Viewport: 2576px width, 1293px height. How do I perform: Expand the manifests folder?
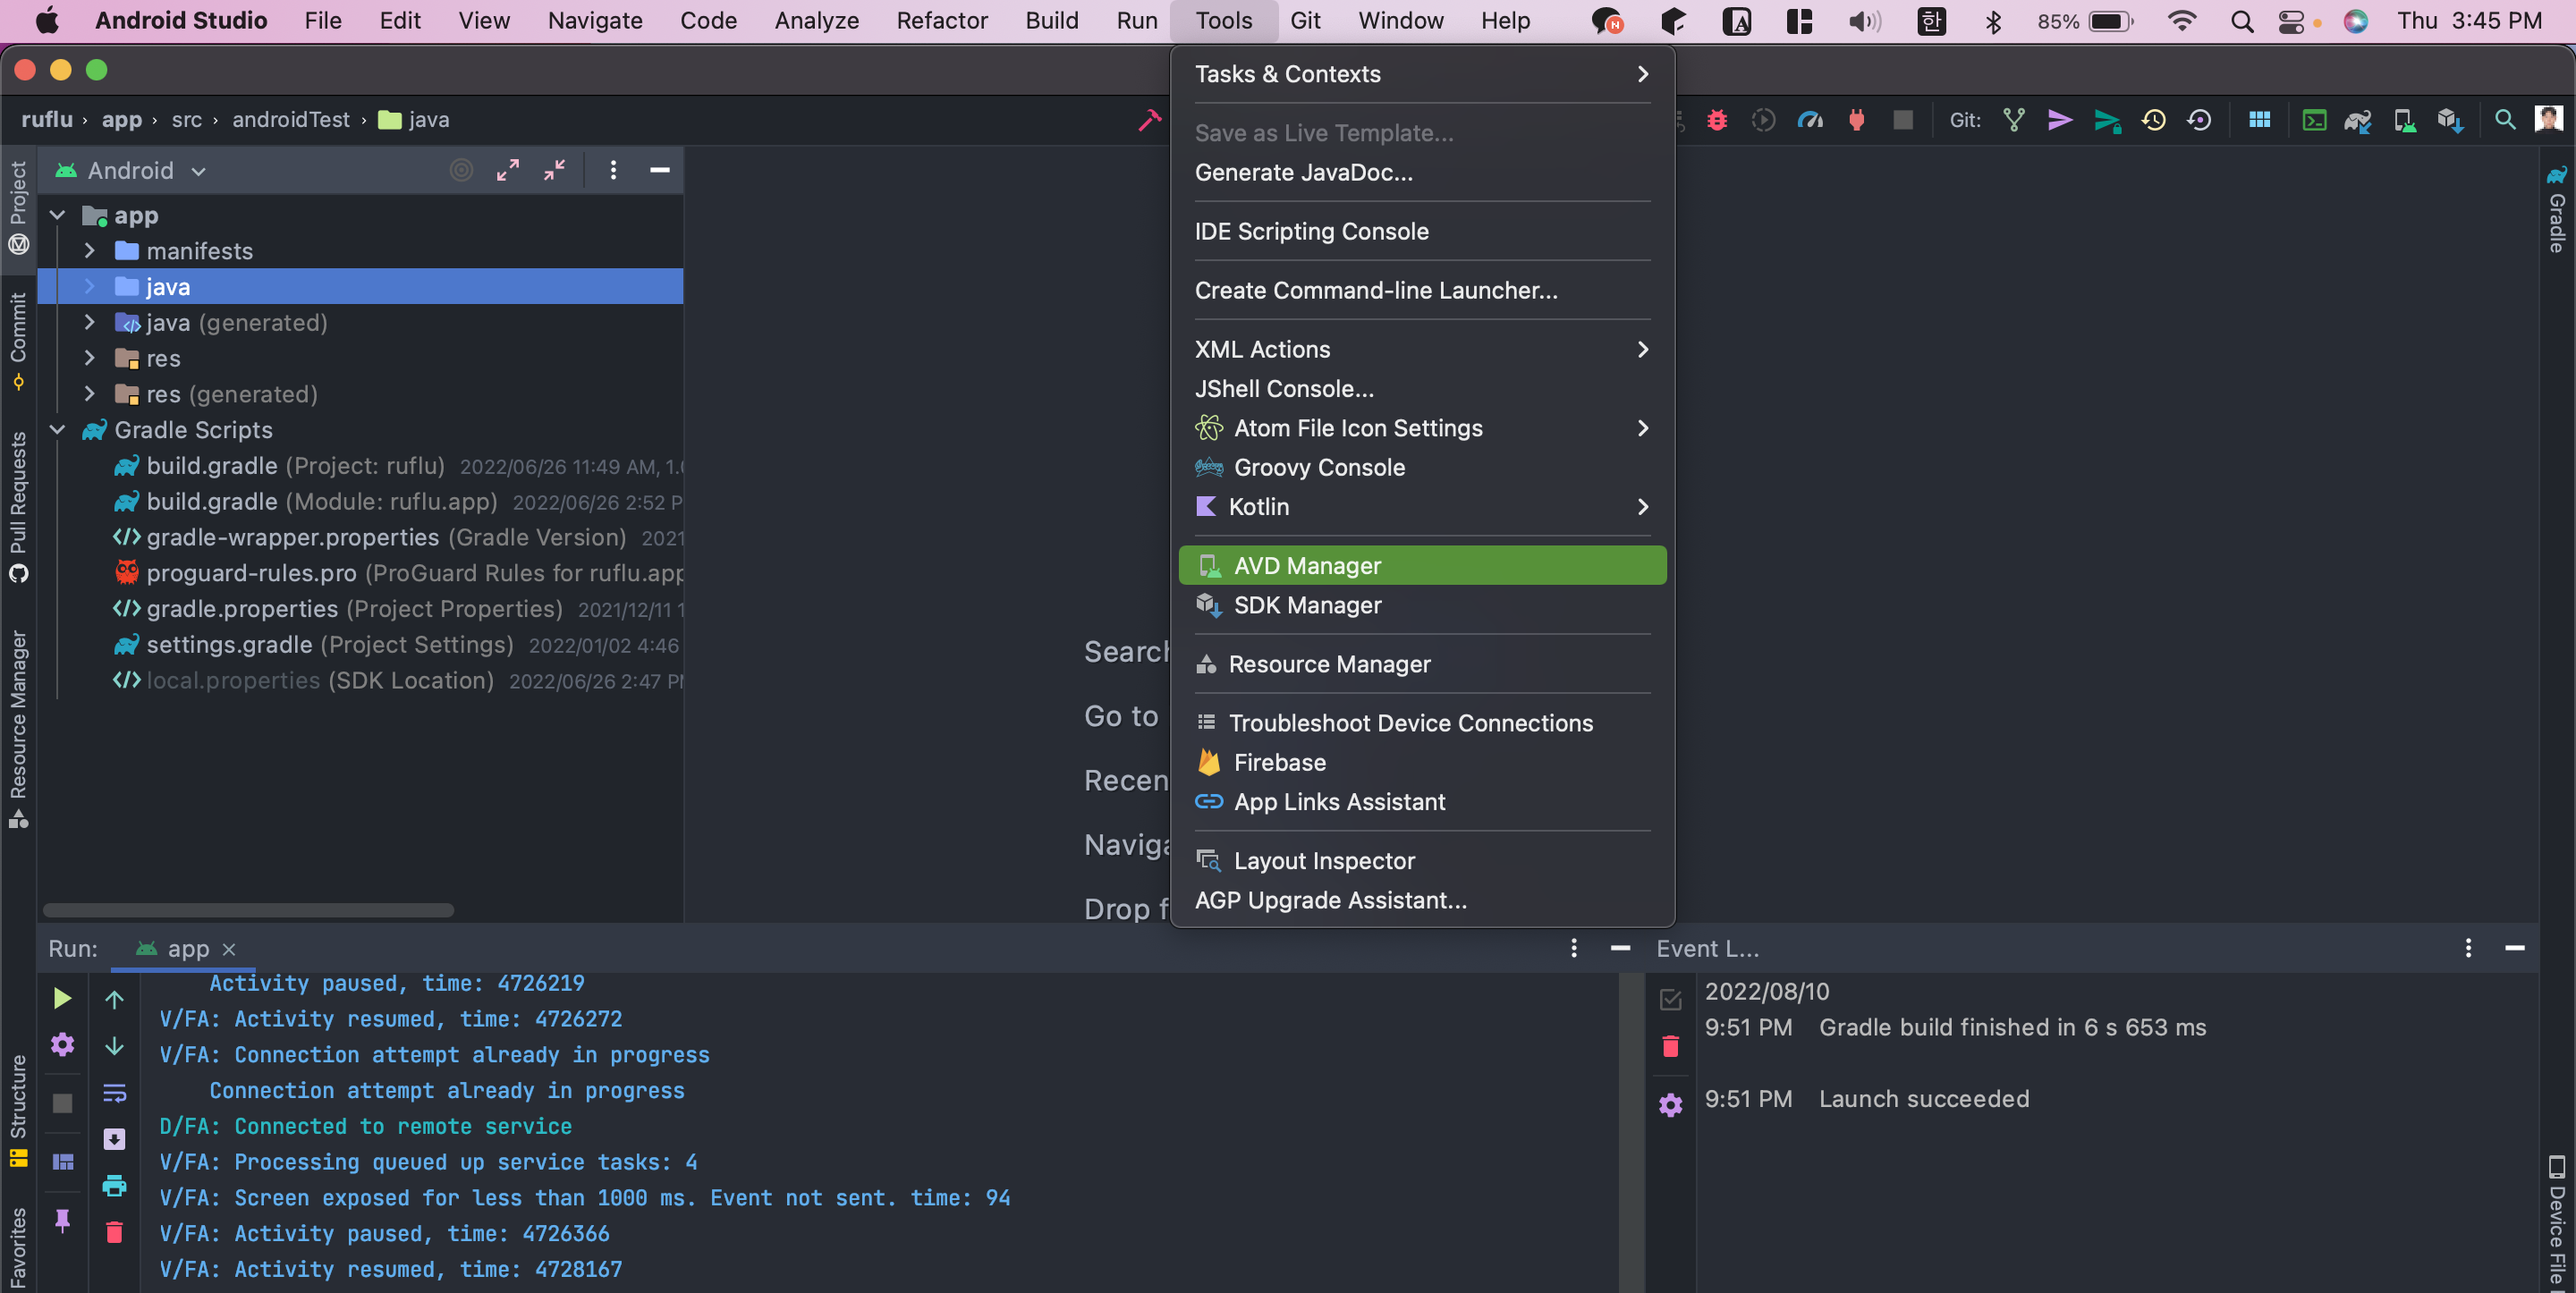pyautogui.click(x=89, y=250)
